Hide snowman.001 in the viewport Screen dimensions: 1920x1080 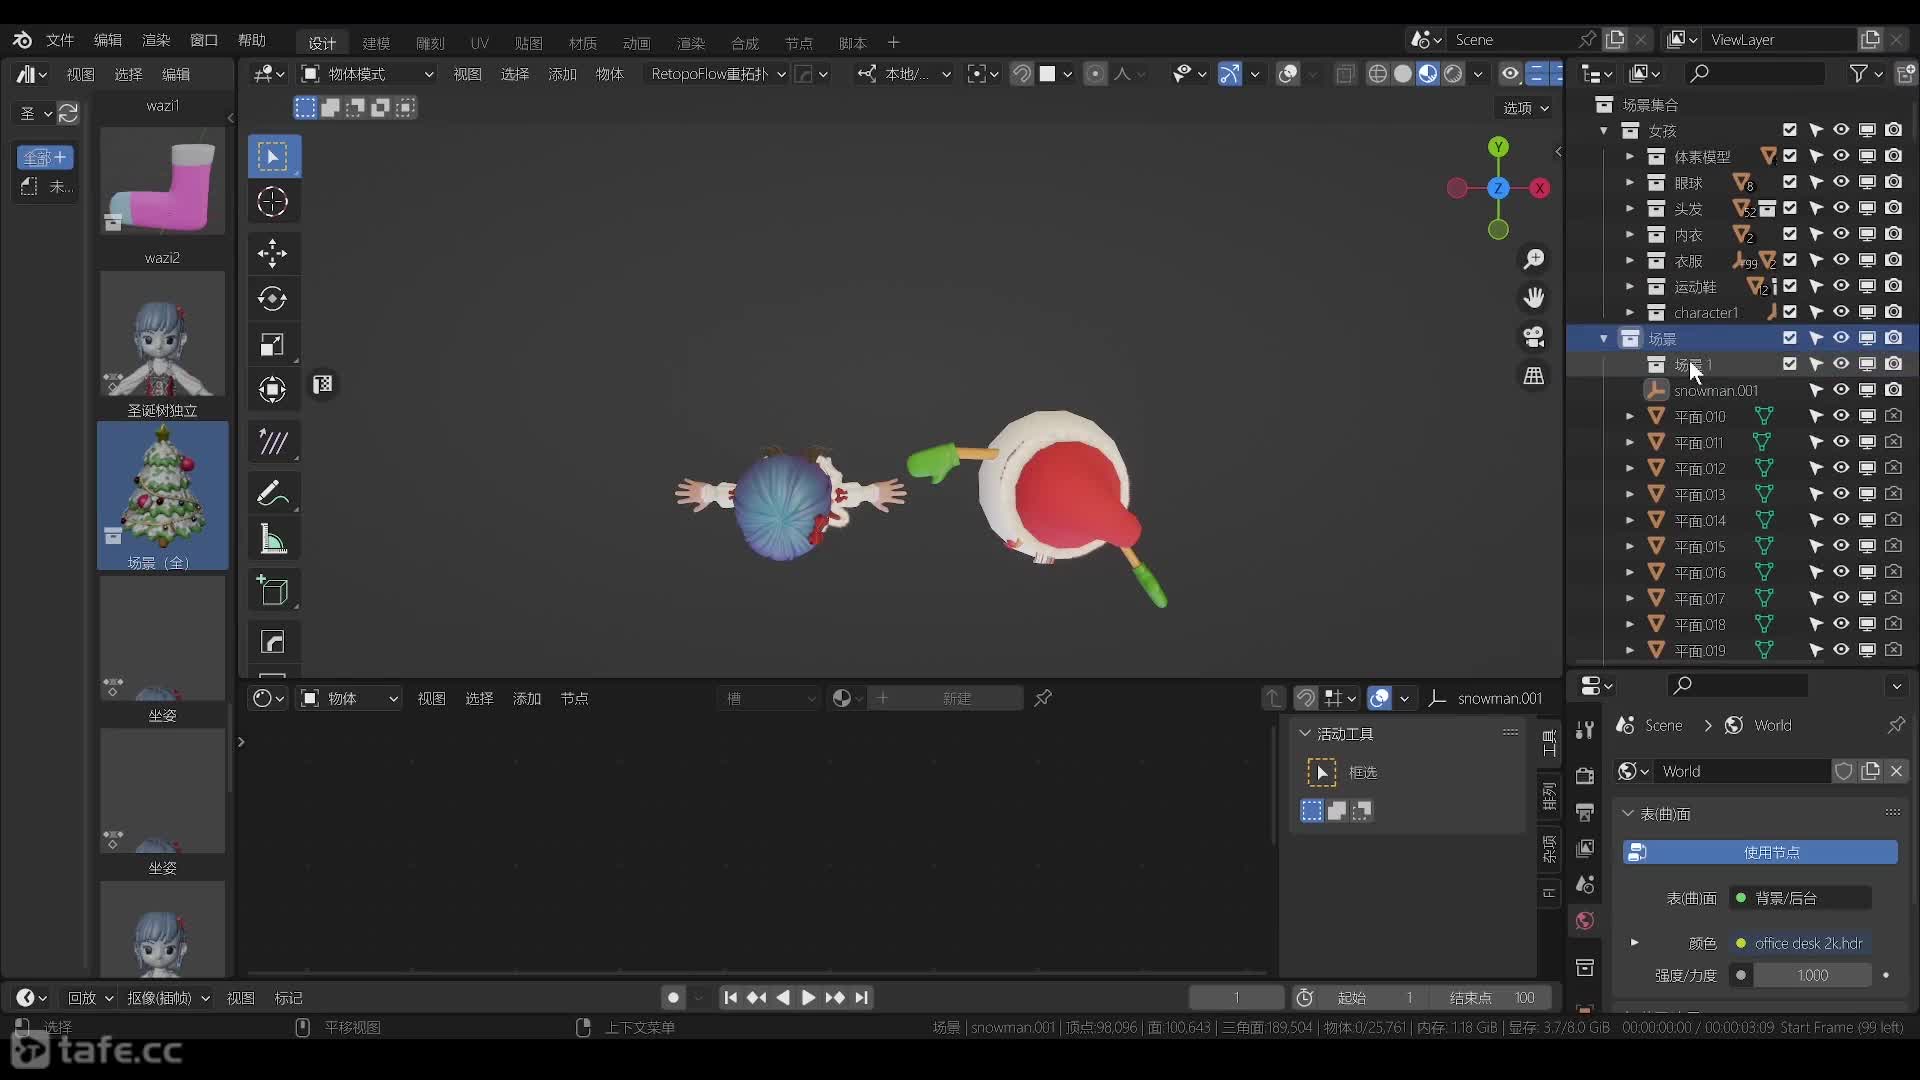[1841, 390]
